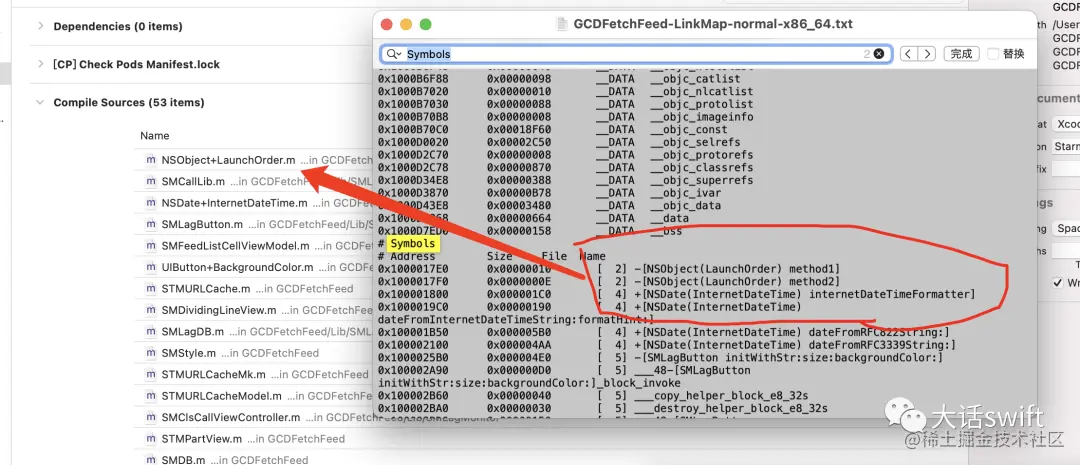Click the __objc_const text line
Viewport: 1080px width, 465px height.
552,130
